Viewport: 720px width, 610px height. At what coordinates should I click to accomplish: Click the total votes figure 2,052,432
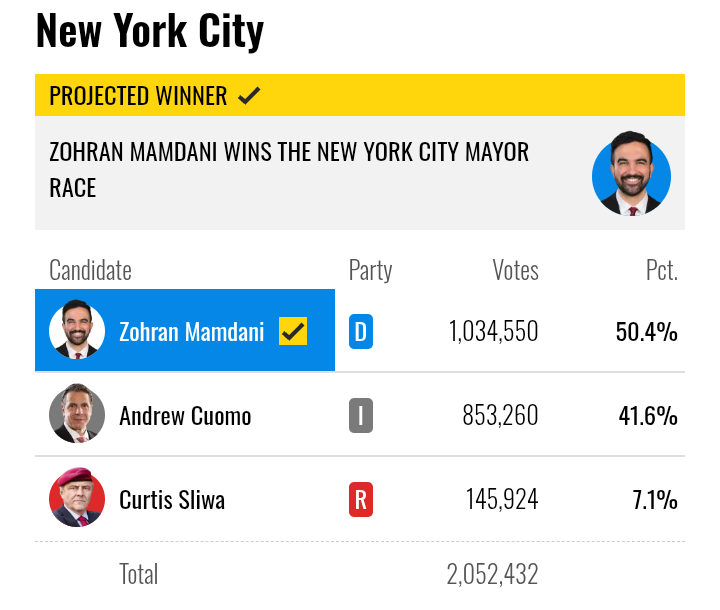[492, 574]
